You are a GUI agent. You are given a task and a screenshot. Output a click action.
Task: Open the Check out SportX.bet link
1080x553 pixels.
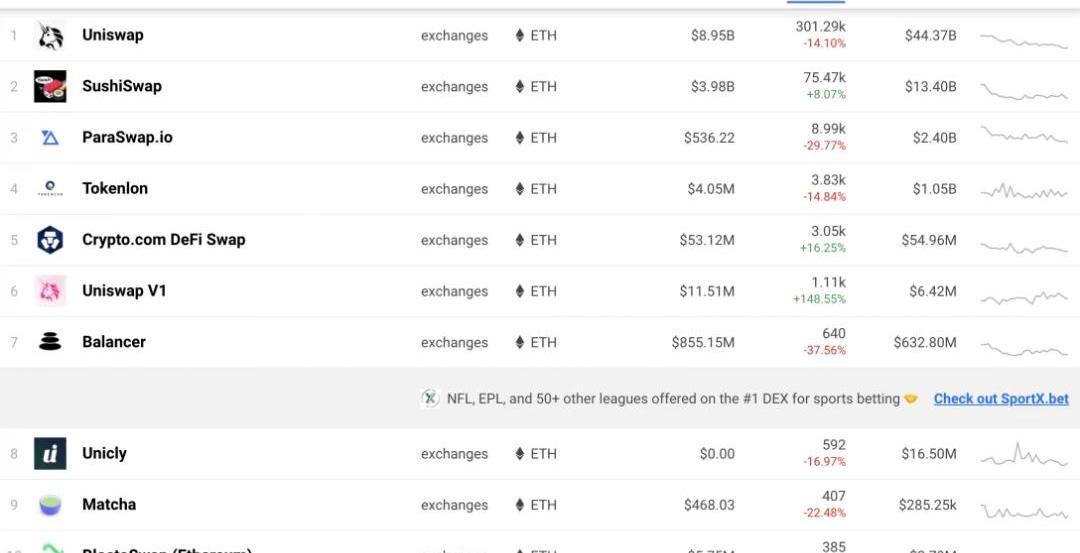pos(1001,399)
